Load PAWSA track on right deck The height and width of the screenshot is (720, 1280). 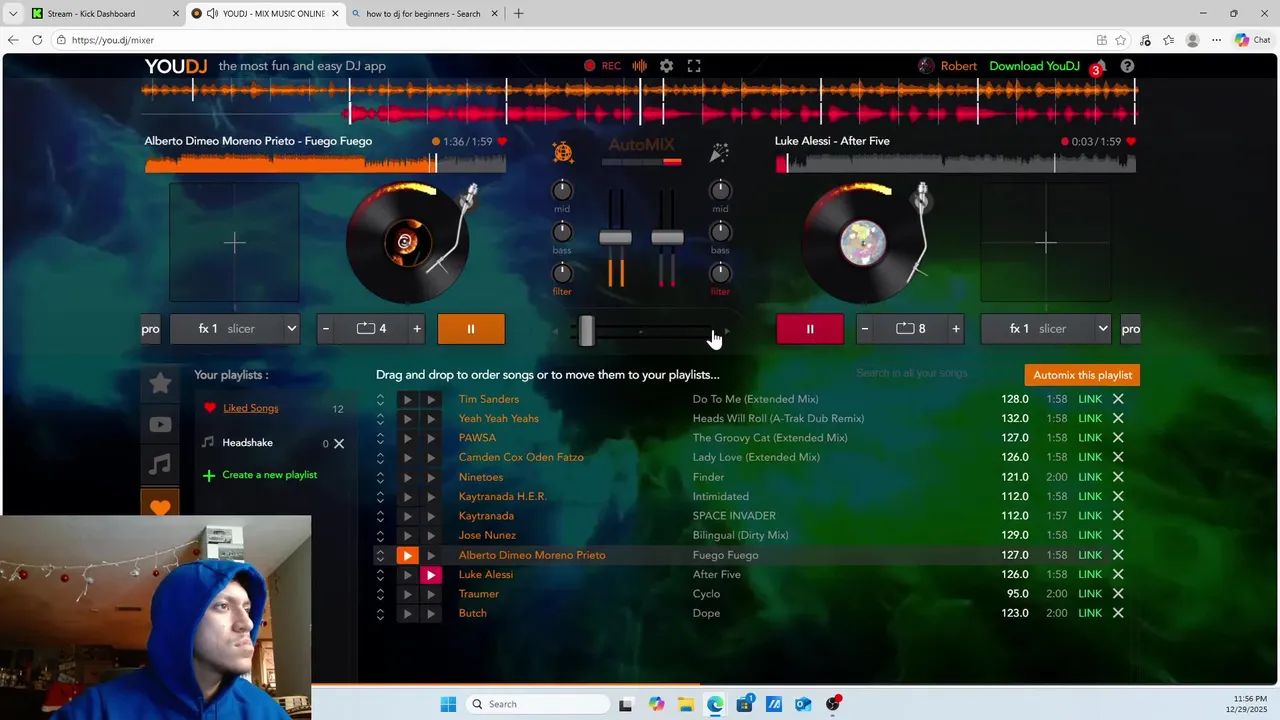tap(431, 438)
